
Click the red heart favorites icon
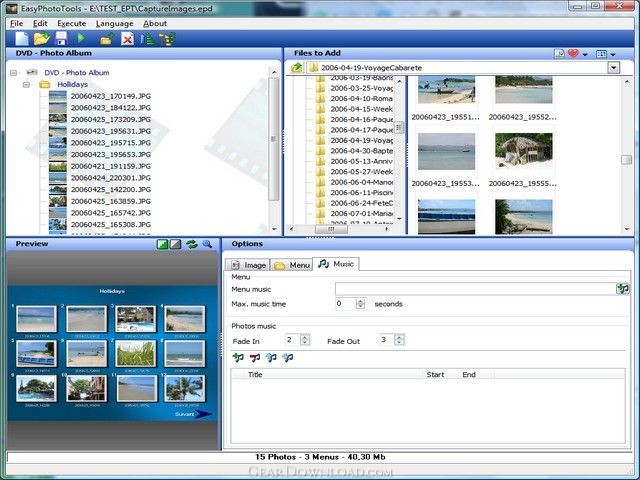(573, 53)
